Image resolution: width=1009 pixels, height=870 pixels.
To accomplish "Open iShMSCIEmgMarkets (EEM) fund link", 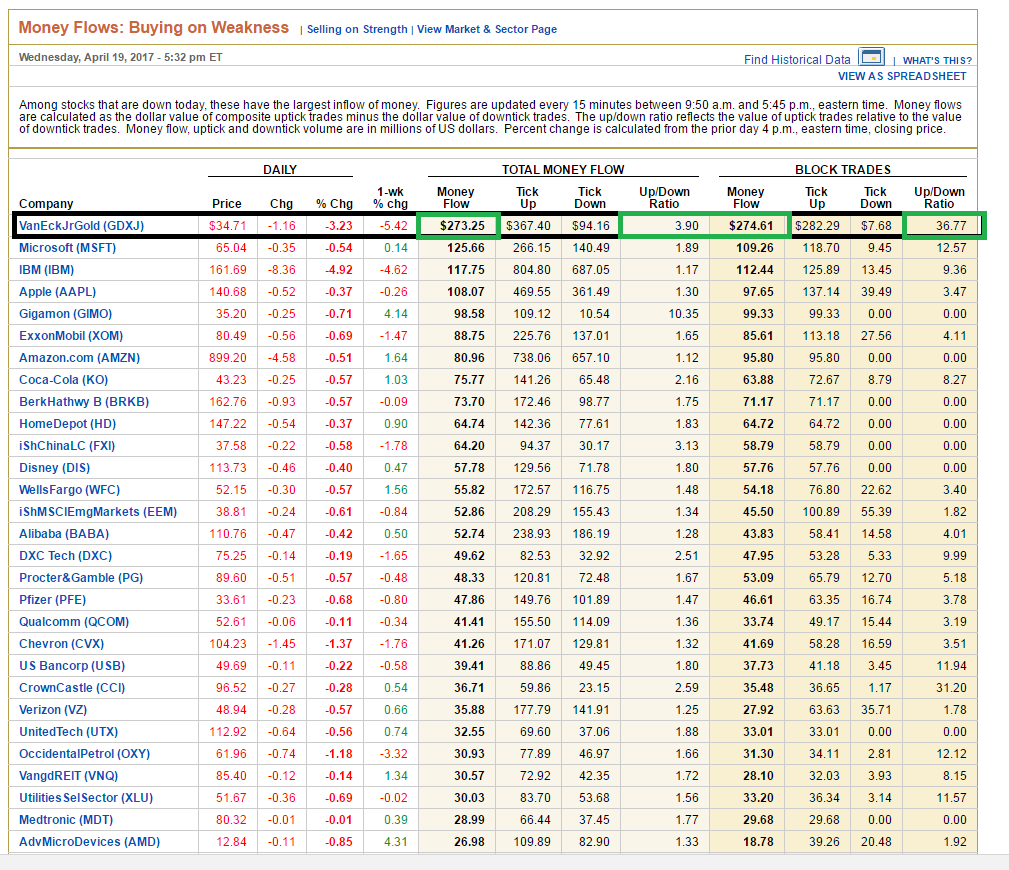I will [98, 512].
